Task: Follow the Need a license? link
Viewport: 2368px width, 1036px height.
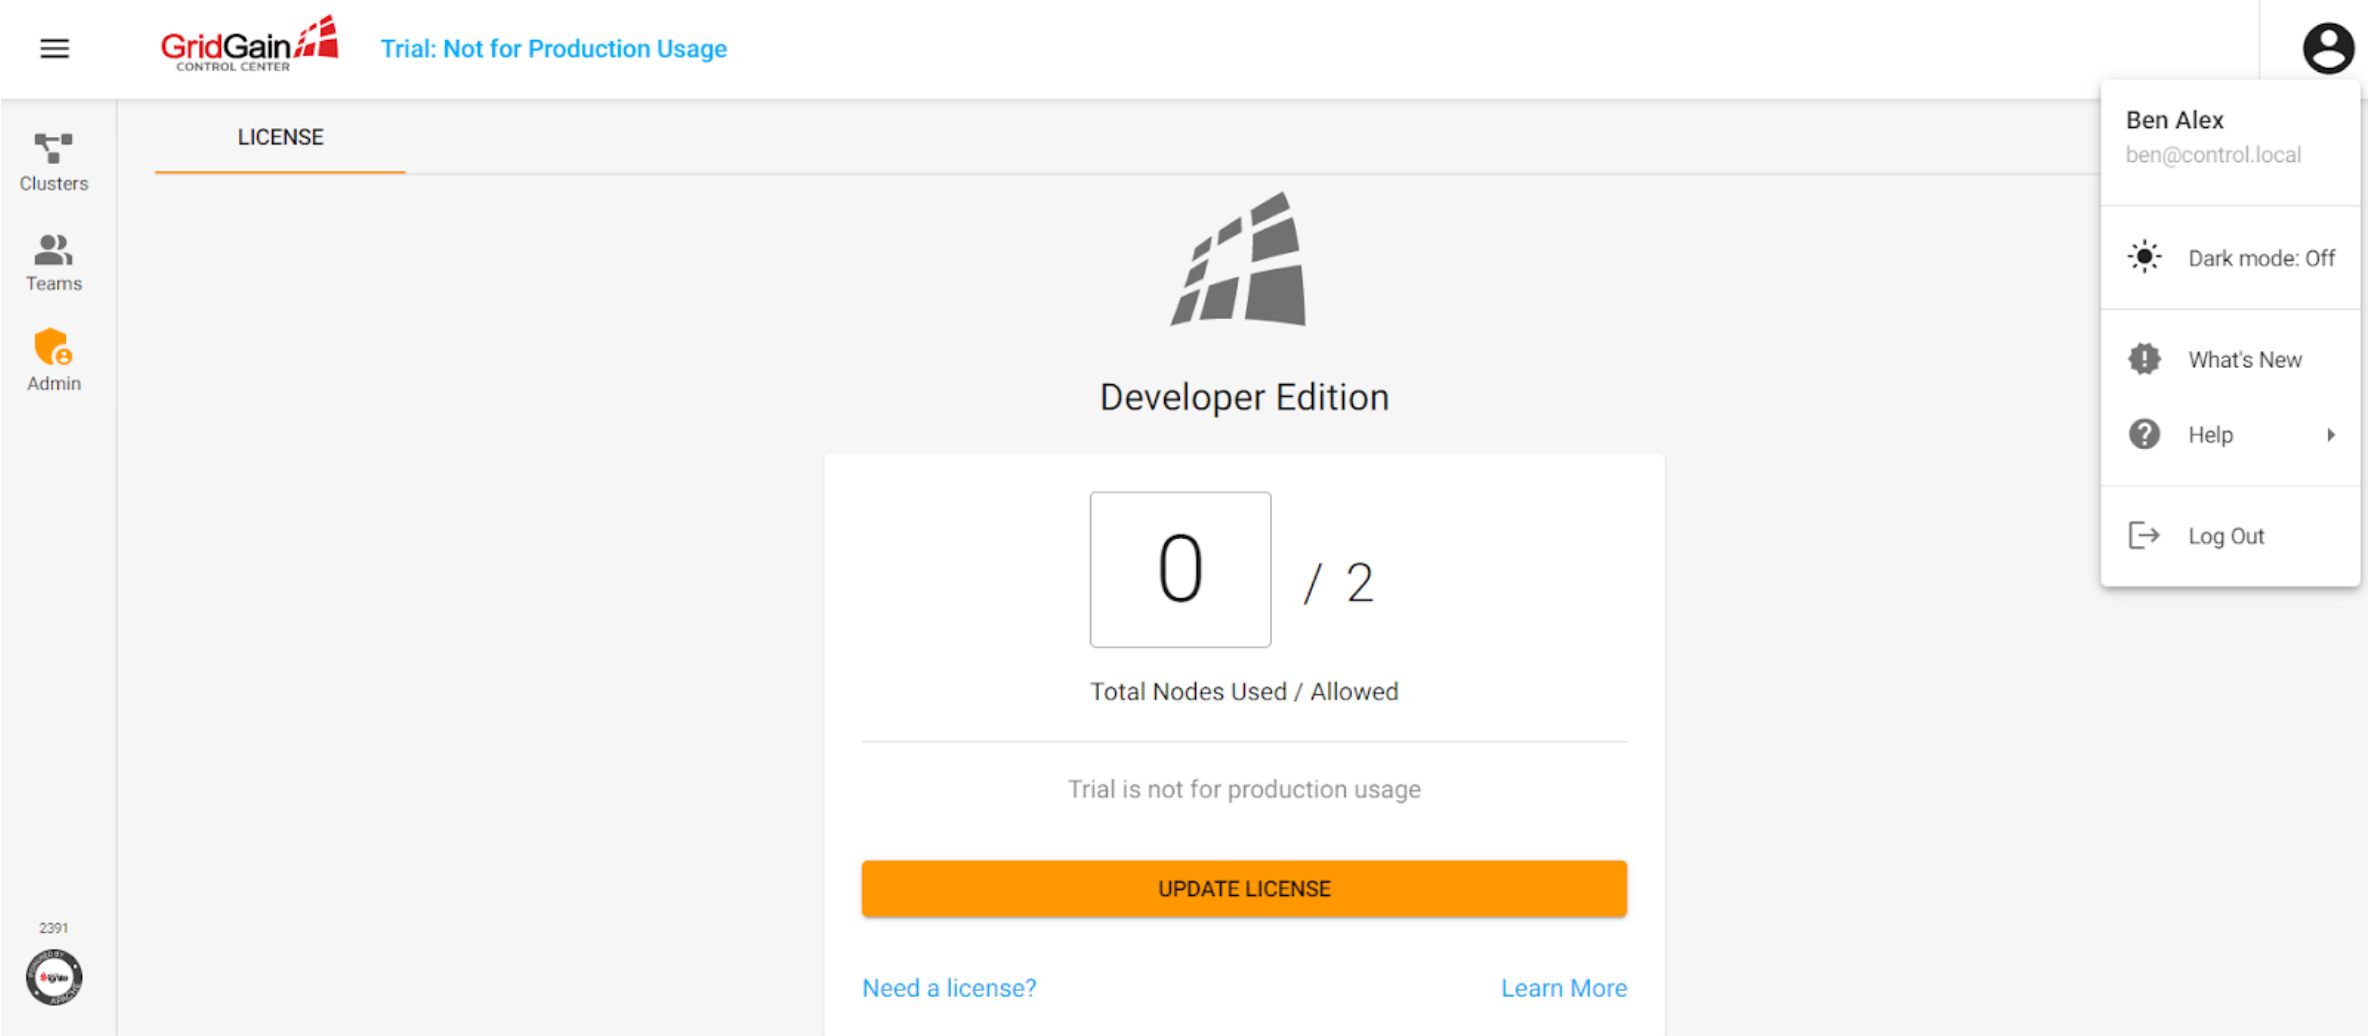Action: [x=949, y=988]
